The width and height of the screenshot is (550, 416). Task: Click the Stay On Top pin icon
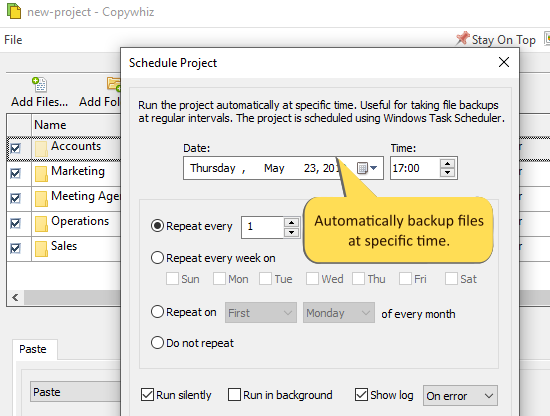coord(462,39)
